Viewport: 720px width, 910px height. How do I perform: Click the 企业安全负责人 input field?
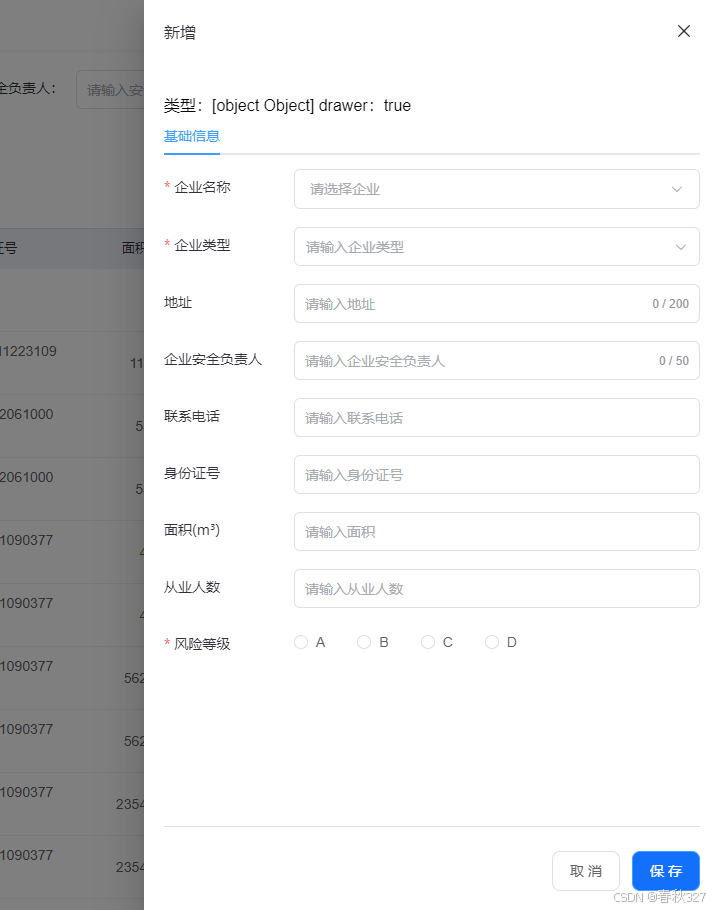[497, 360]
